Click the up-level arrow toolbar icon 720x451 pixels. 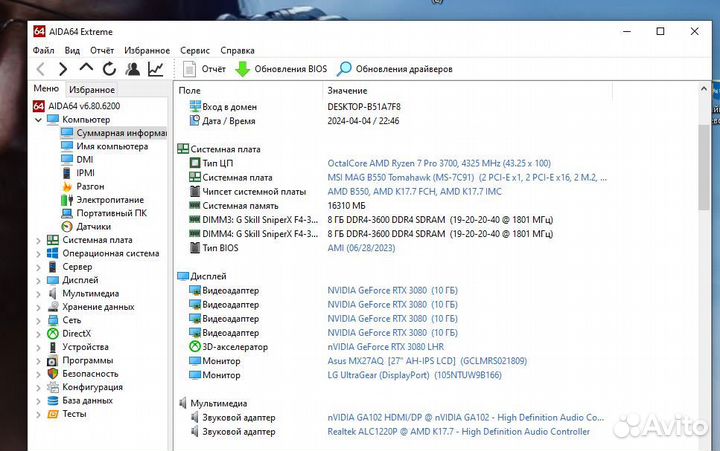(86, 68)
